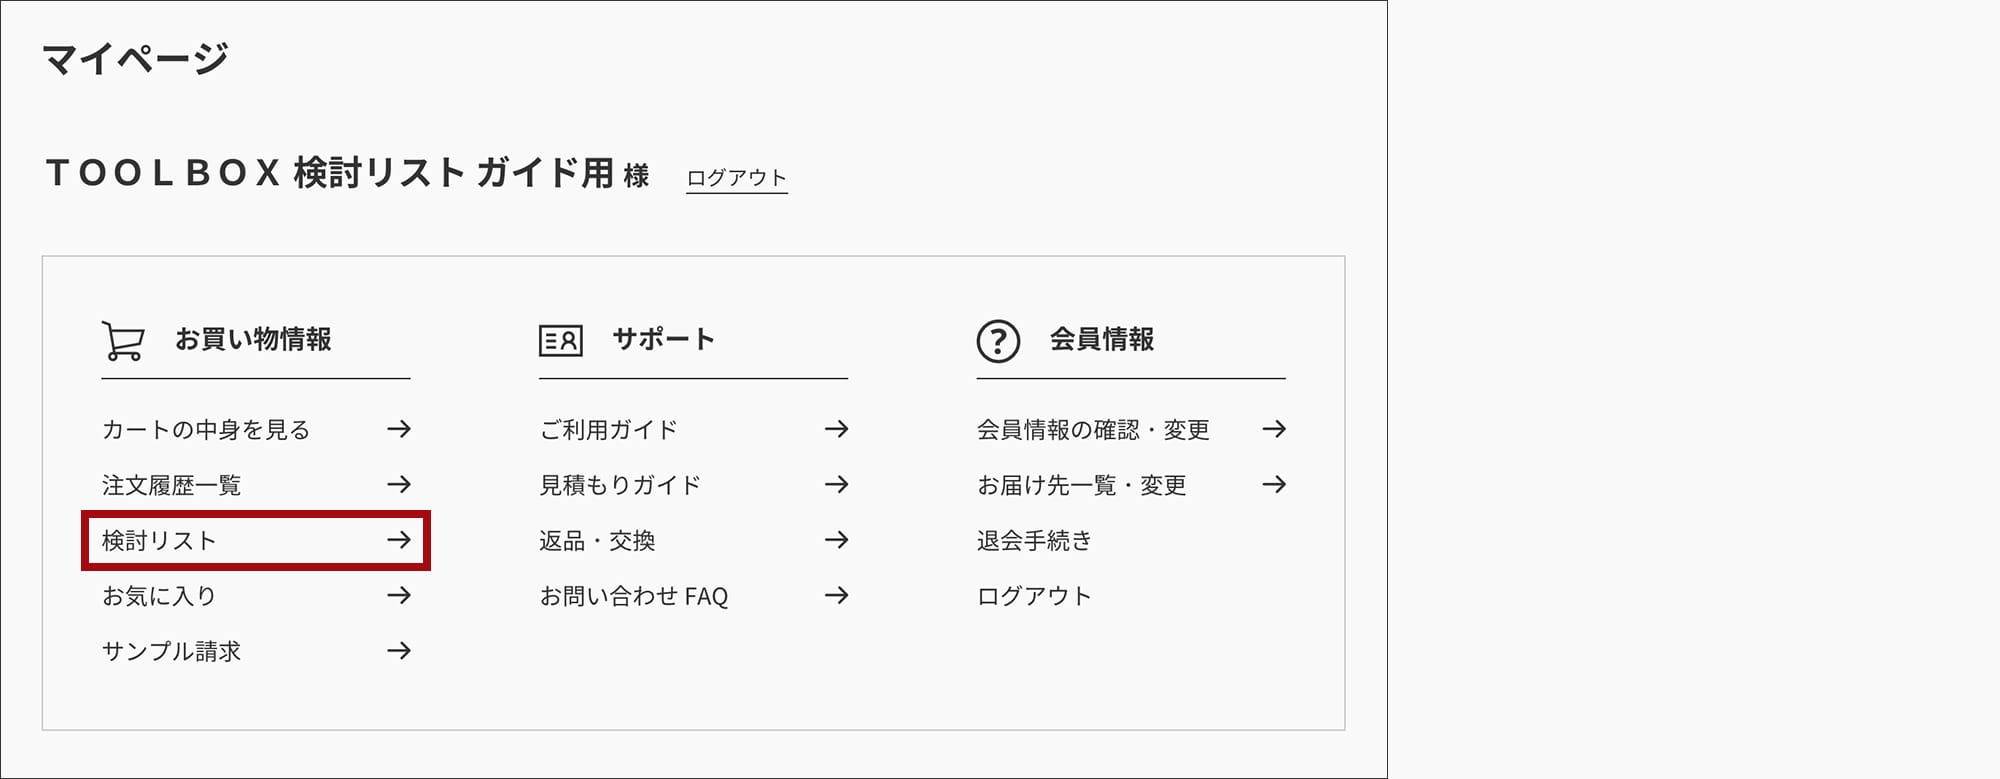The image size is (2000, 779).
Task: Click the arrow next to 注文履歴一覧
Action: [x=399, y=485]
